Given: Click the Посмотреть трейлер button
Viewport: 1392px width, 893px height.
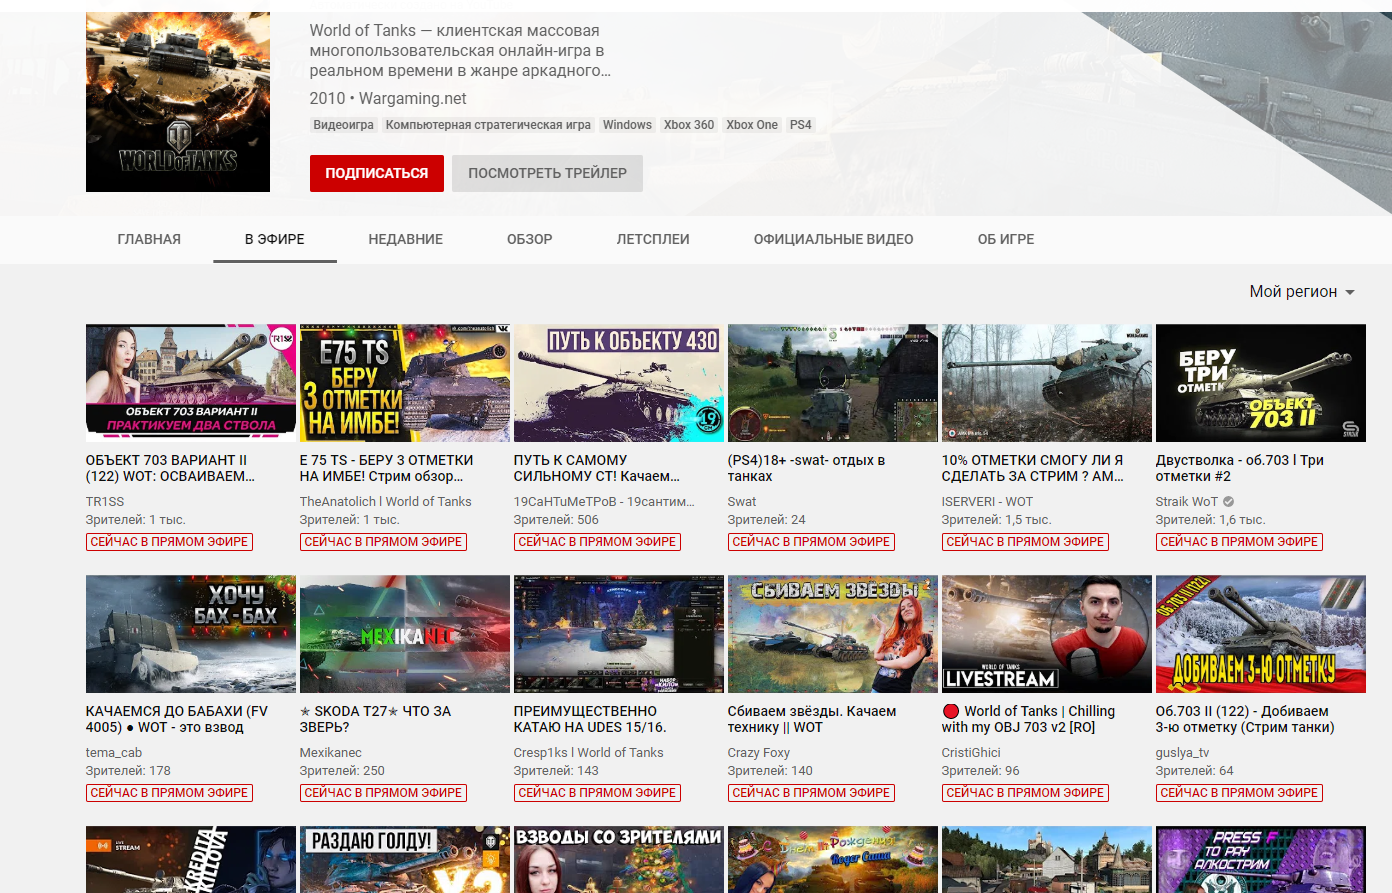Looking at the screenshot, I should coord(547,173).
